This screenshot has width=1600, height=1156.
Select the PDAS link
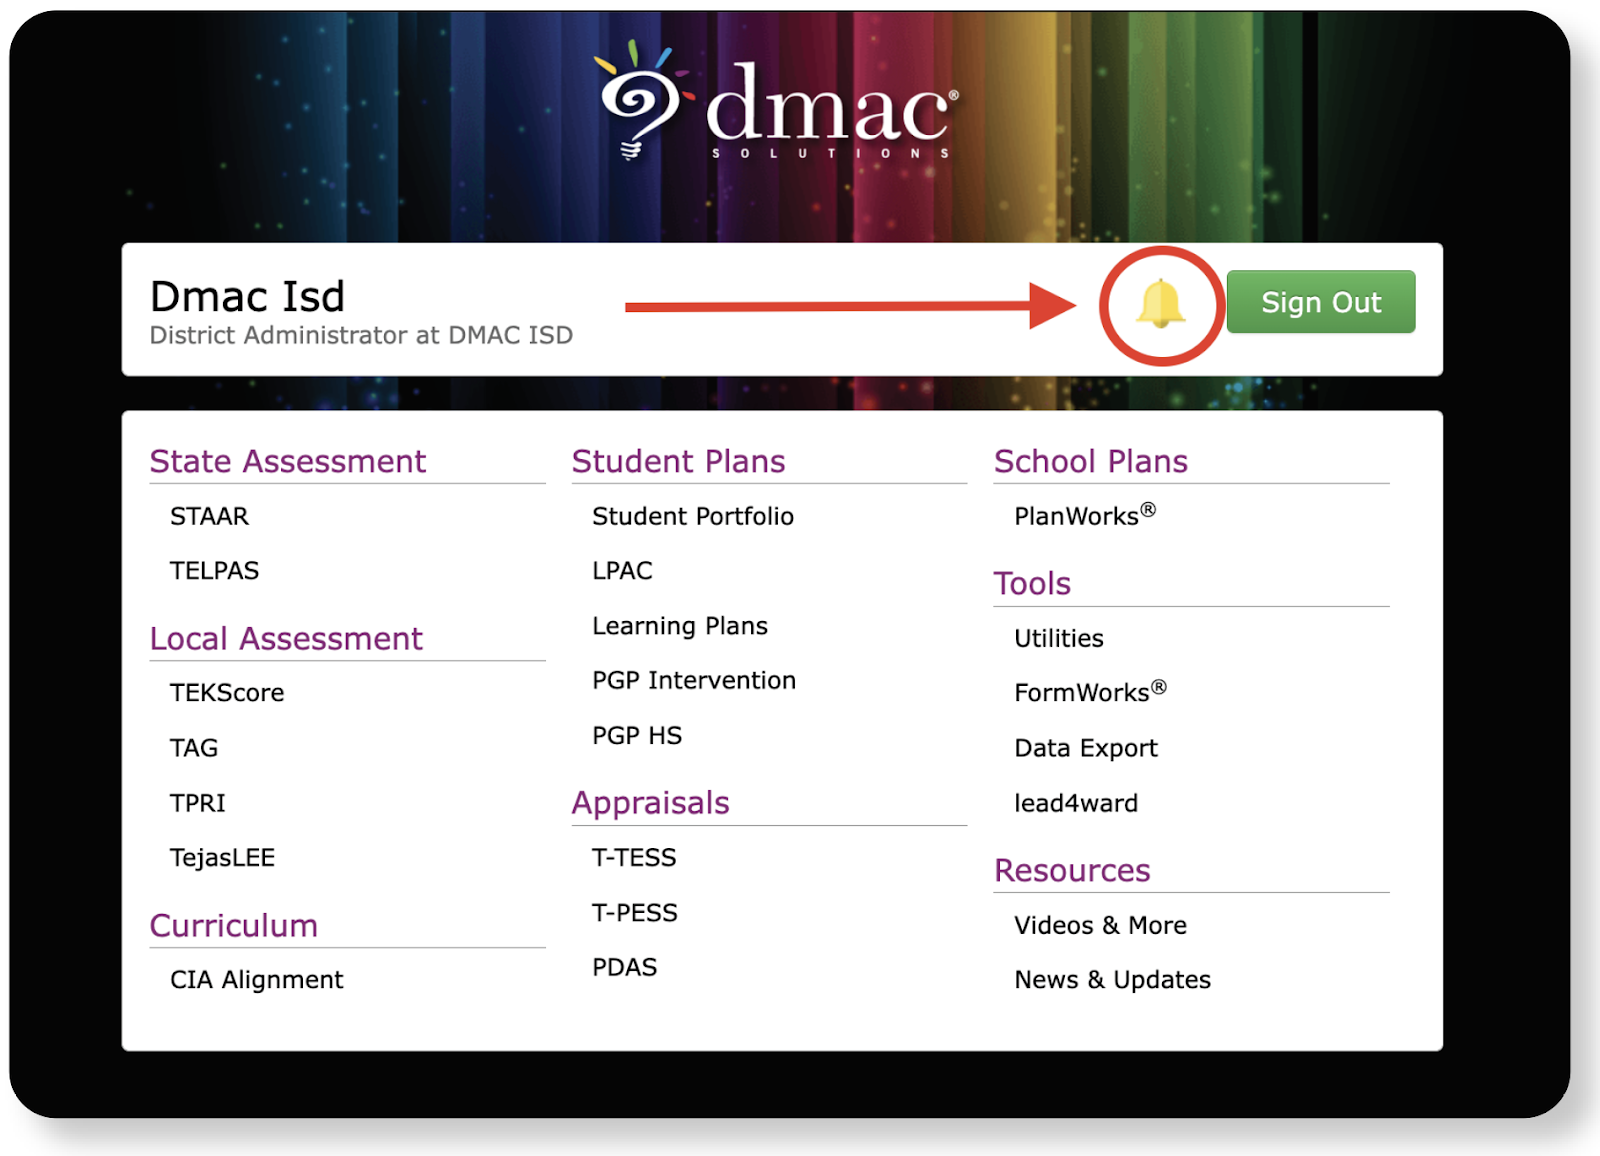pos(625,968)
